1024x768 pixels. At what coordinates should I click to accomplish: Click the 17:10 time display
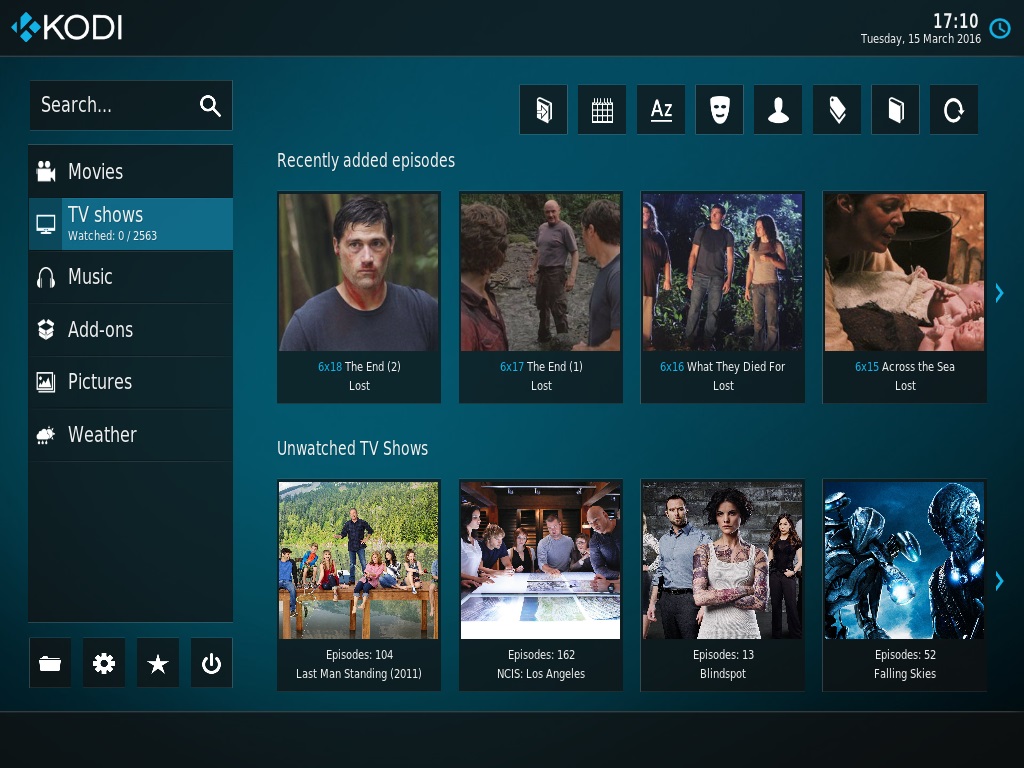pos(955,21)
